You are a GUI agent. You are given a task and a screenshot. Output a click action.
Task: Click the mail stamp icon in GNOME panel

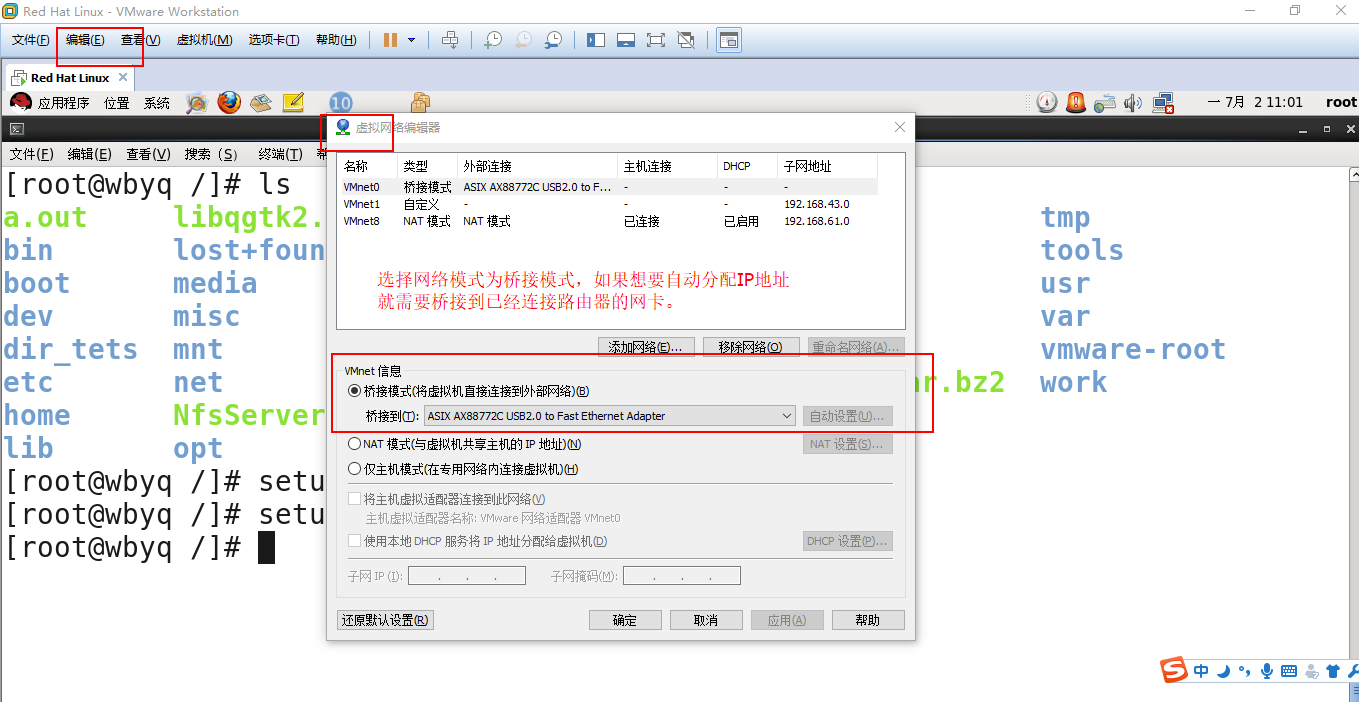(261, 102)
